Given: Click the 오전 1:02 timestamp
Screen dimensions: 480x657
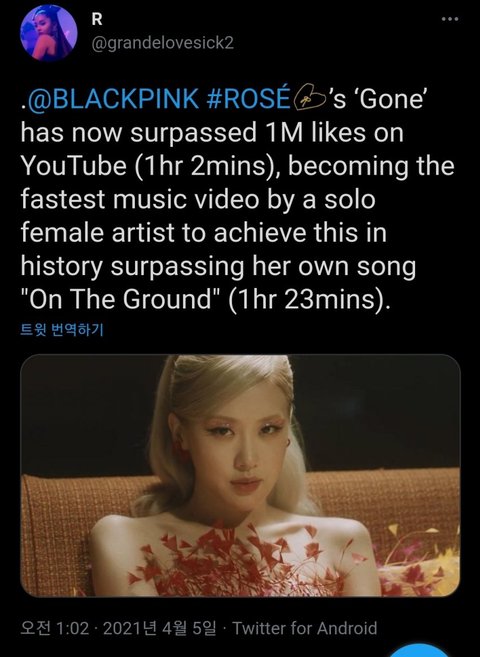Looking at the screenshot, I should (x=55, y=628).
